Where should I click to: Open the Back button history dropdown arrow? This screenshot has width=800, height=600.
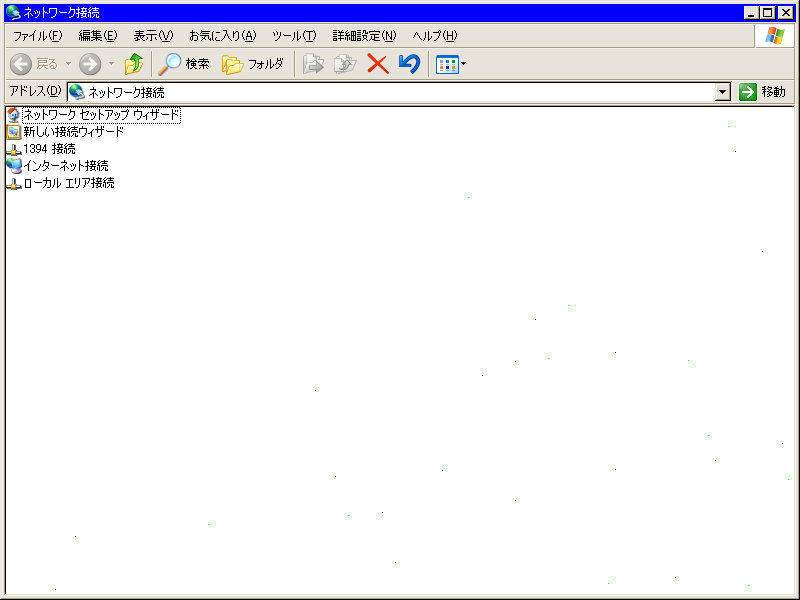pos(68,64)
